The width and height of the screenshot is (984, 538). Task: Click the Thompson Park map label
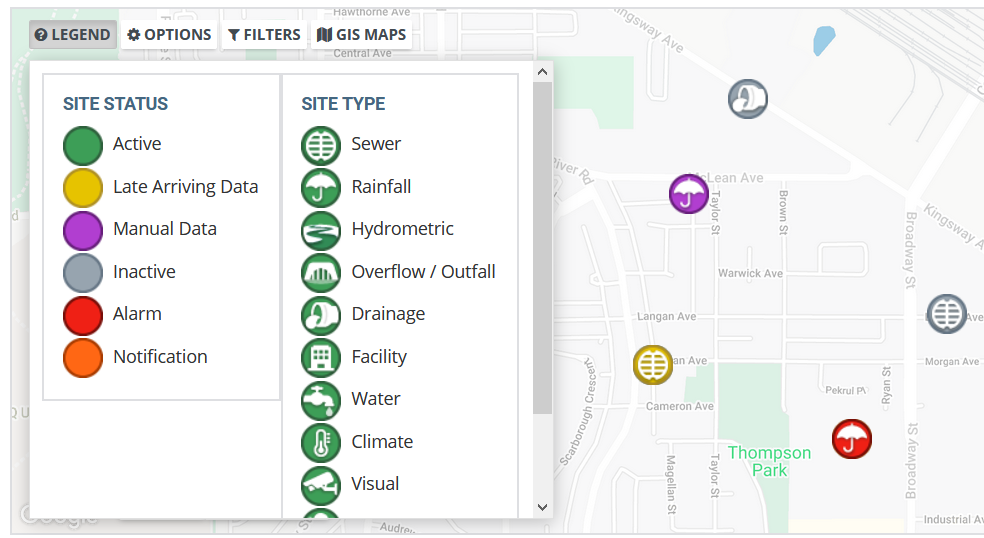click(769, 461)
